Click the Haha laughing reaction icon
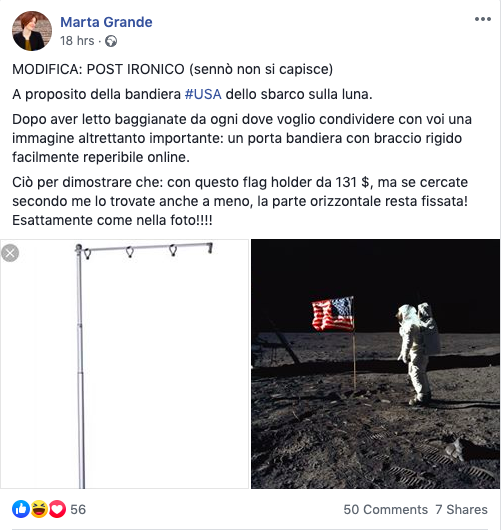The height and width of the screenshot is (530, 501). point(39,509)
